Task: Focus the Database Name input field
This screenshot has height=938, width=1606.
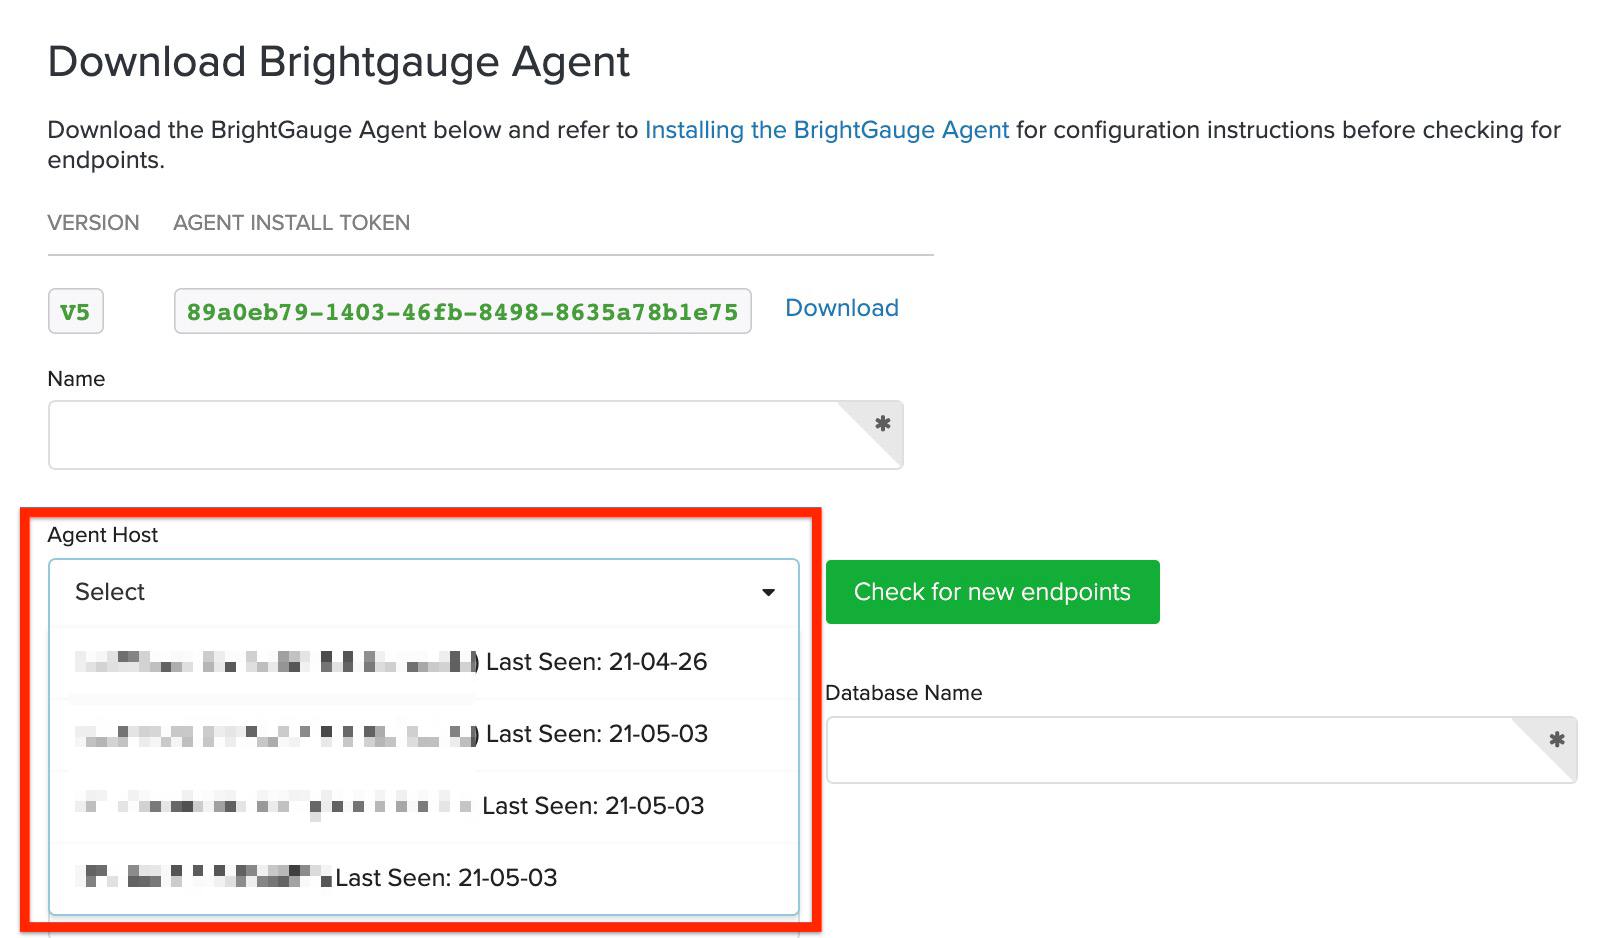Action: pyautogui.click(x=1201, y=750)
